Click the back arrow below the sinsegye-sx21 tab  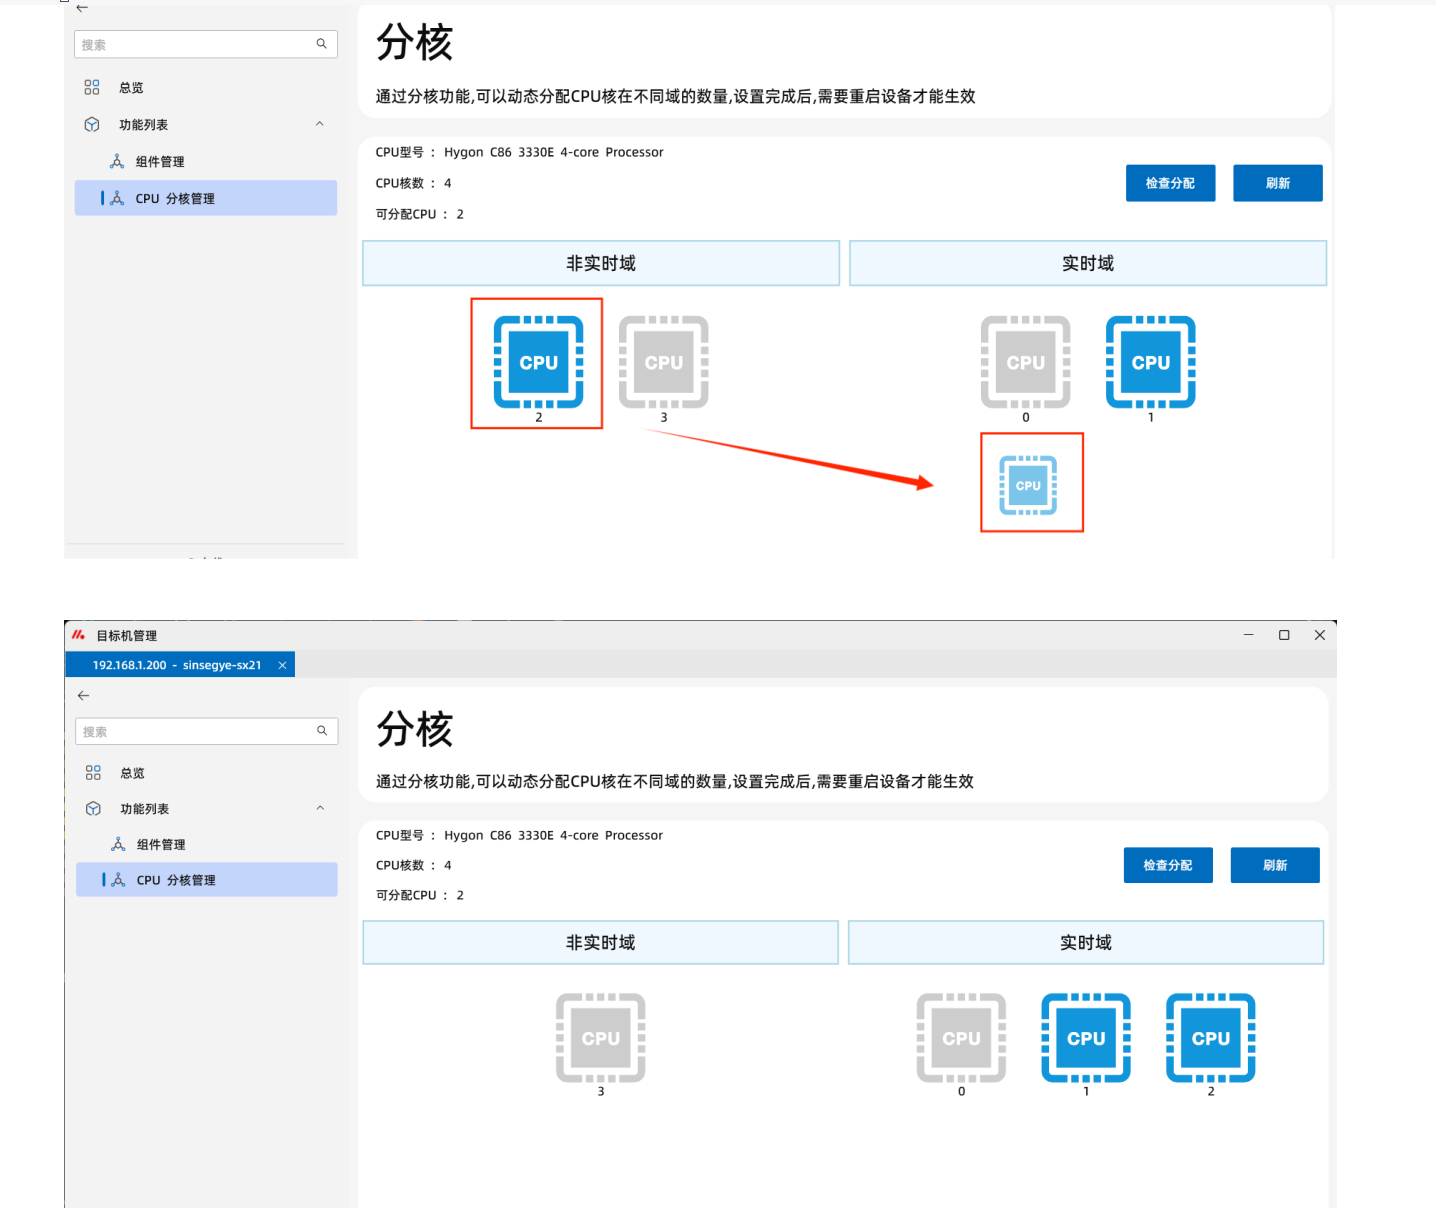[84, 695]
